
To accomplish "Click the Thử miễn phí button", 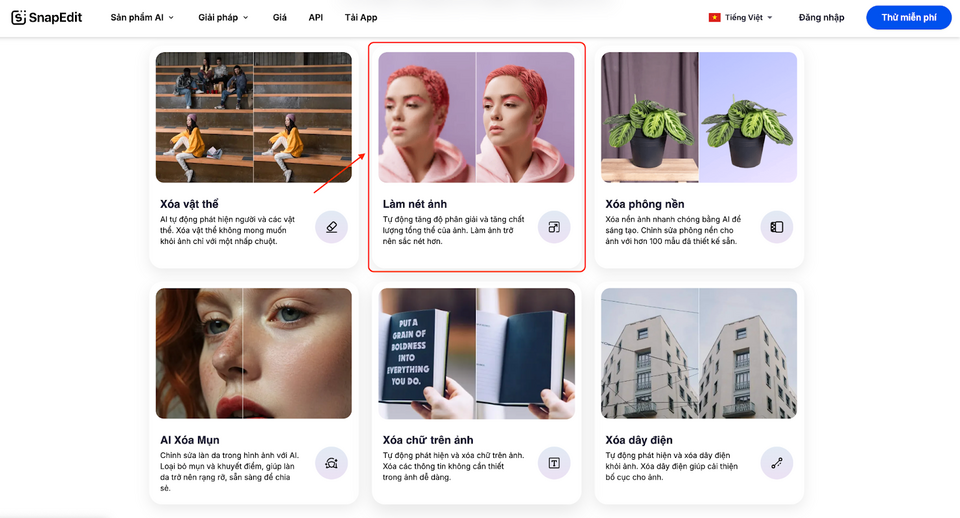I will pos(909,17).
